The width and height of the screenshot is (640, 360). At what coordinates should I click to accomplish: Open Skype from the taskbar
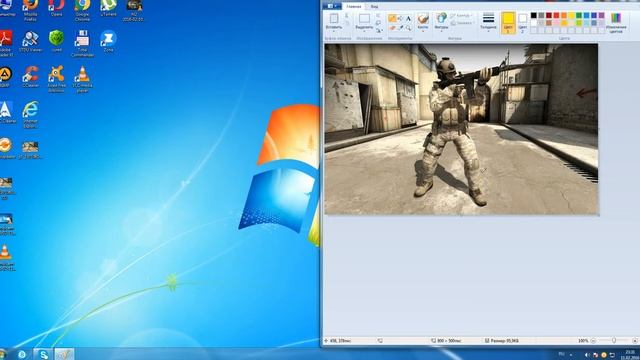pos(43,354)
